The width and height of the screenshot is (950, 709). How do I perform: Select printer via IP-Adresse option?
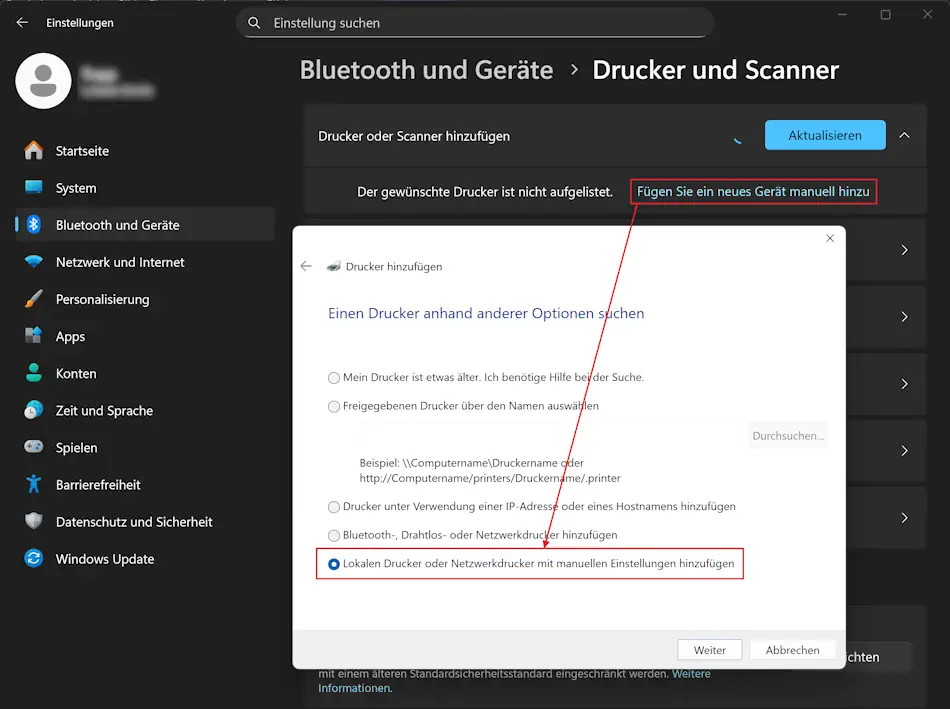coord(334,507)
